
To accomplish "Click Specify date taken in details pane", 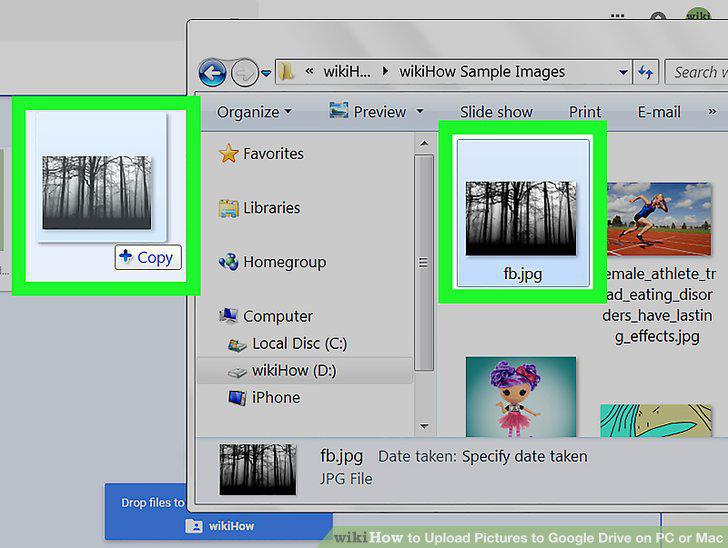I will [x=525, y=457].
